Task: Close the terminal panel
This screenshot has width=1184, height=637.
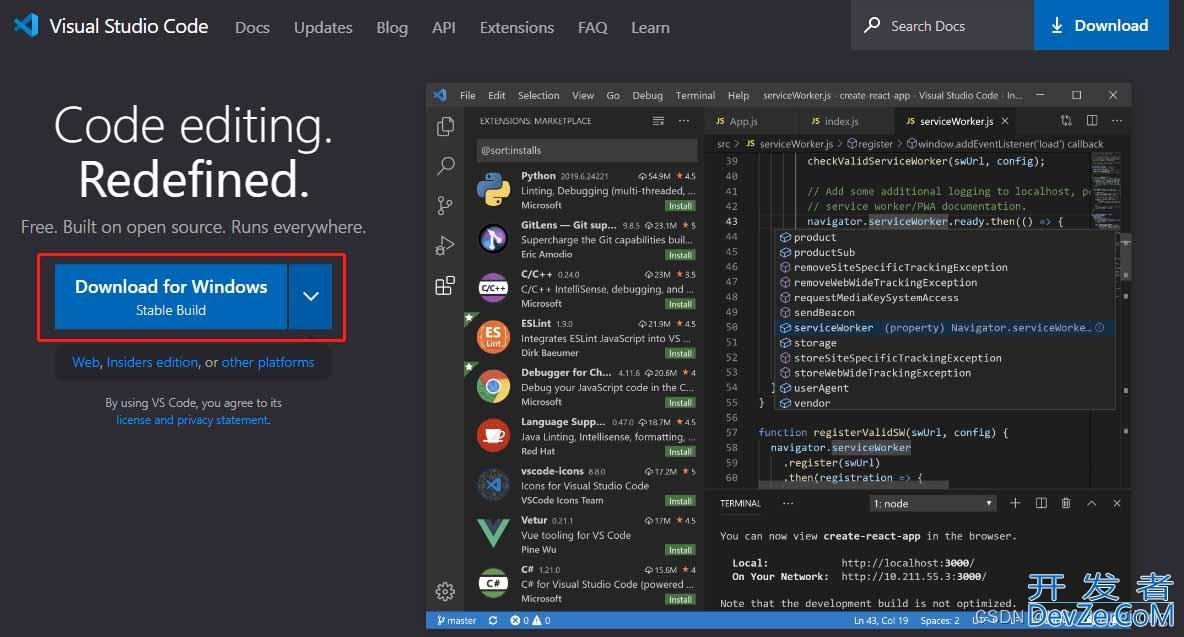Action: (1117, 503)
